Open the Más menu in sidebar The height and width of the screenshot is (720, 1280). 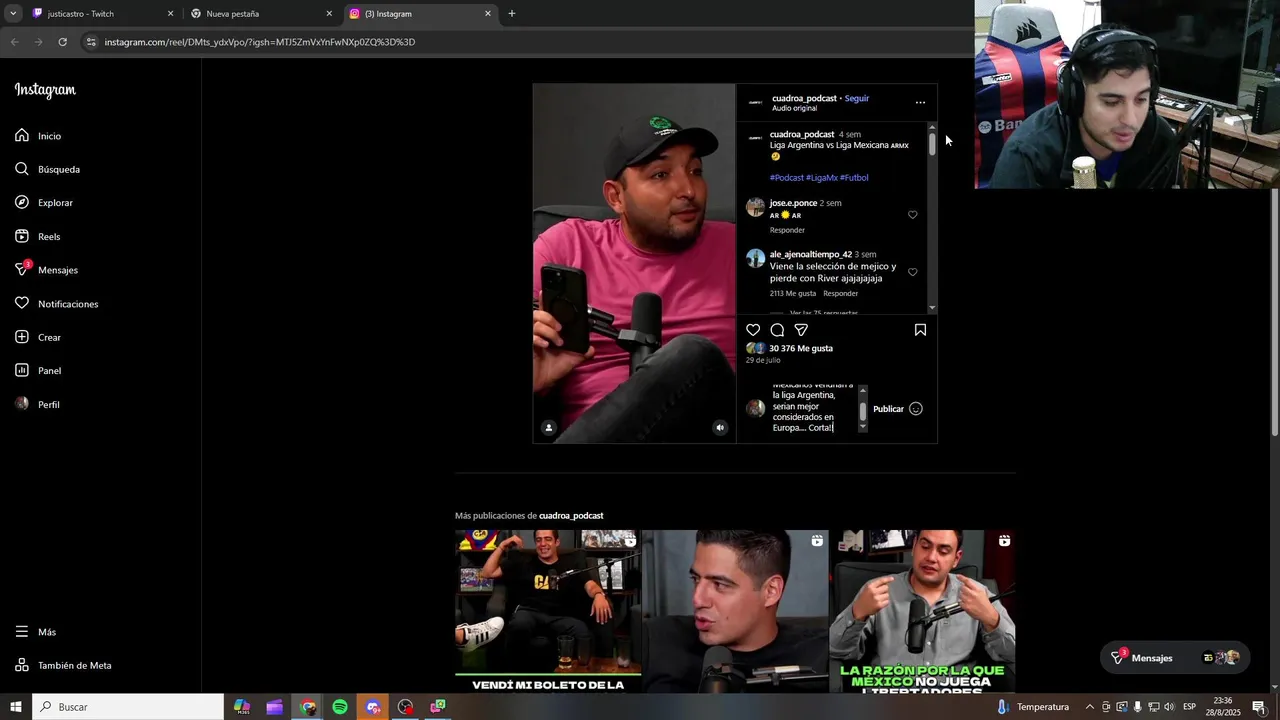pos(36,632)
